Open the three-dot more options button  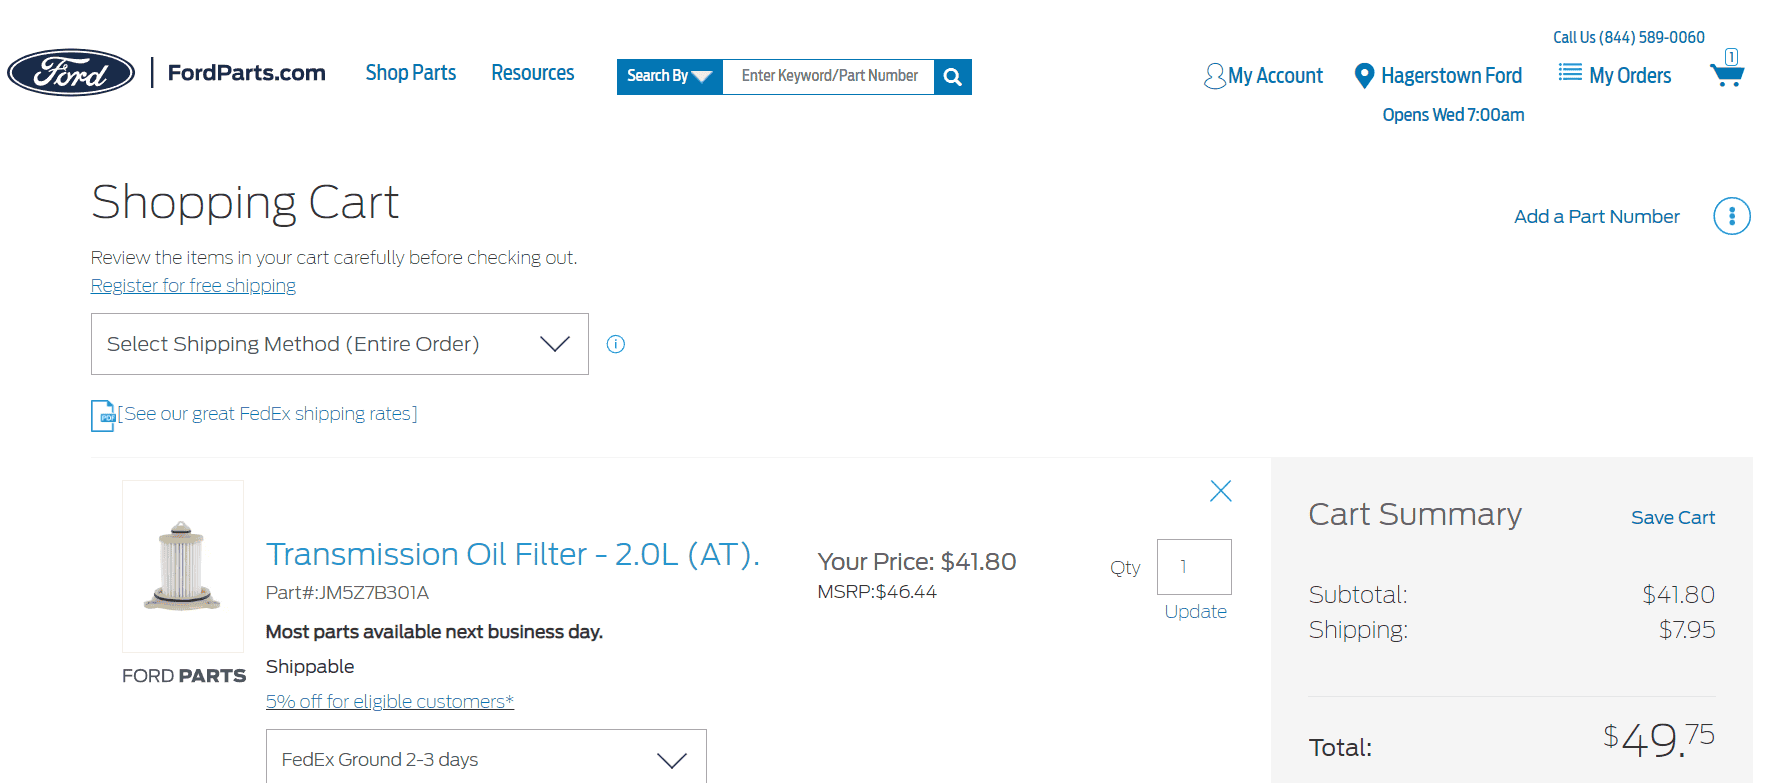coord(1731,216)
